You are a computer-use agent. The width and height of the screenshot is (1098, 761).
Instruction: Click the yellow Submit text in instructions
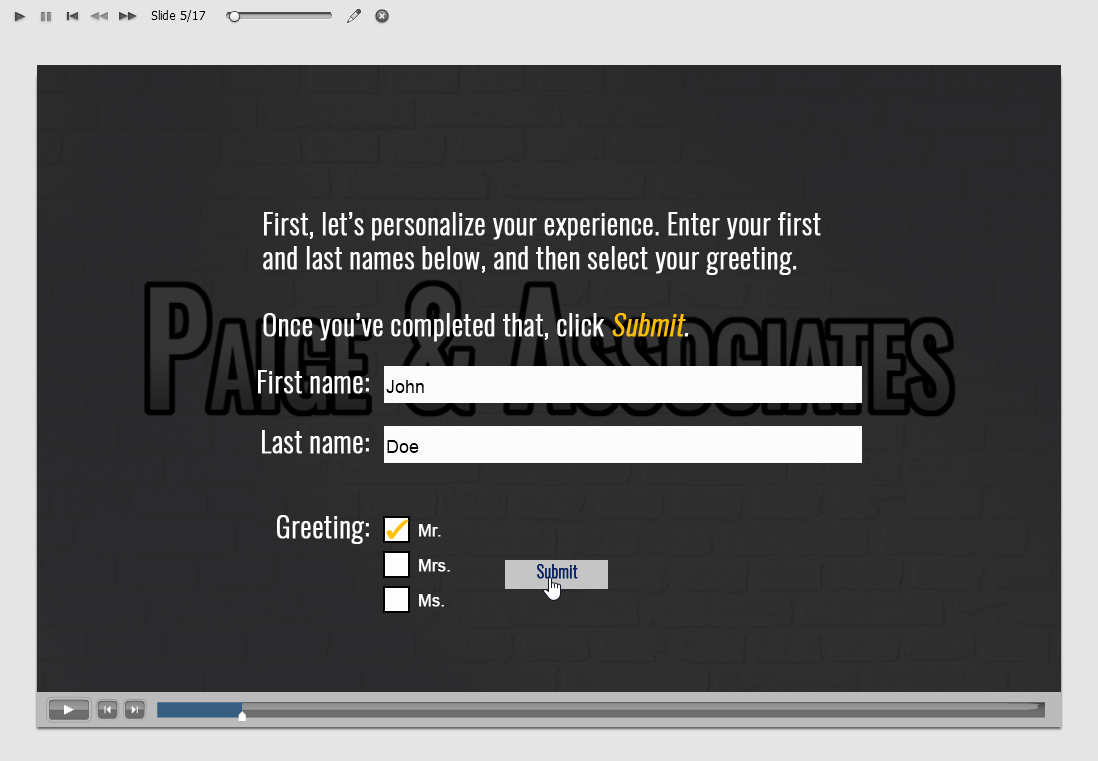(648, 326)
